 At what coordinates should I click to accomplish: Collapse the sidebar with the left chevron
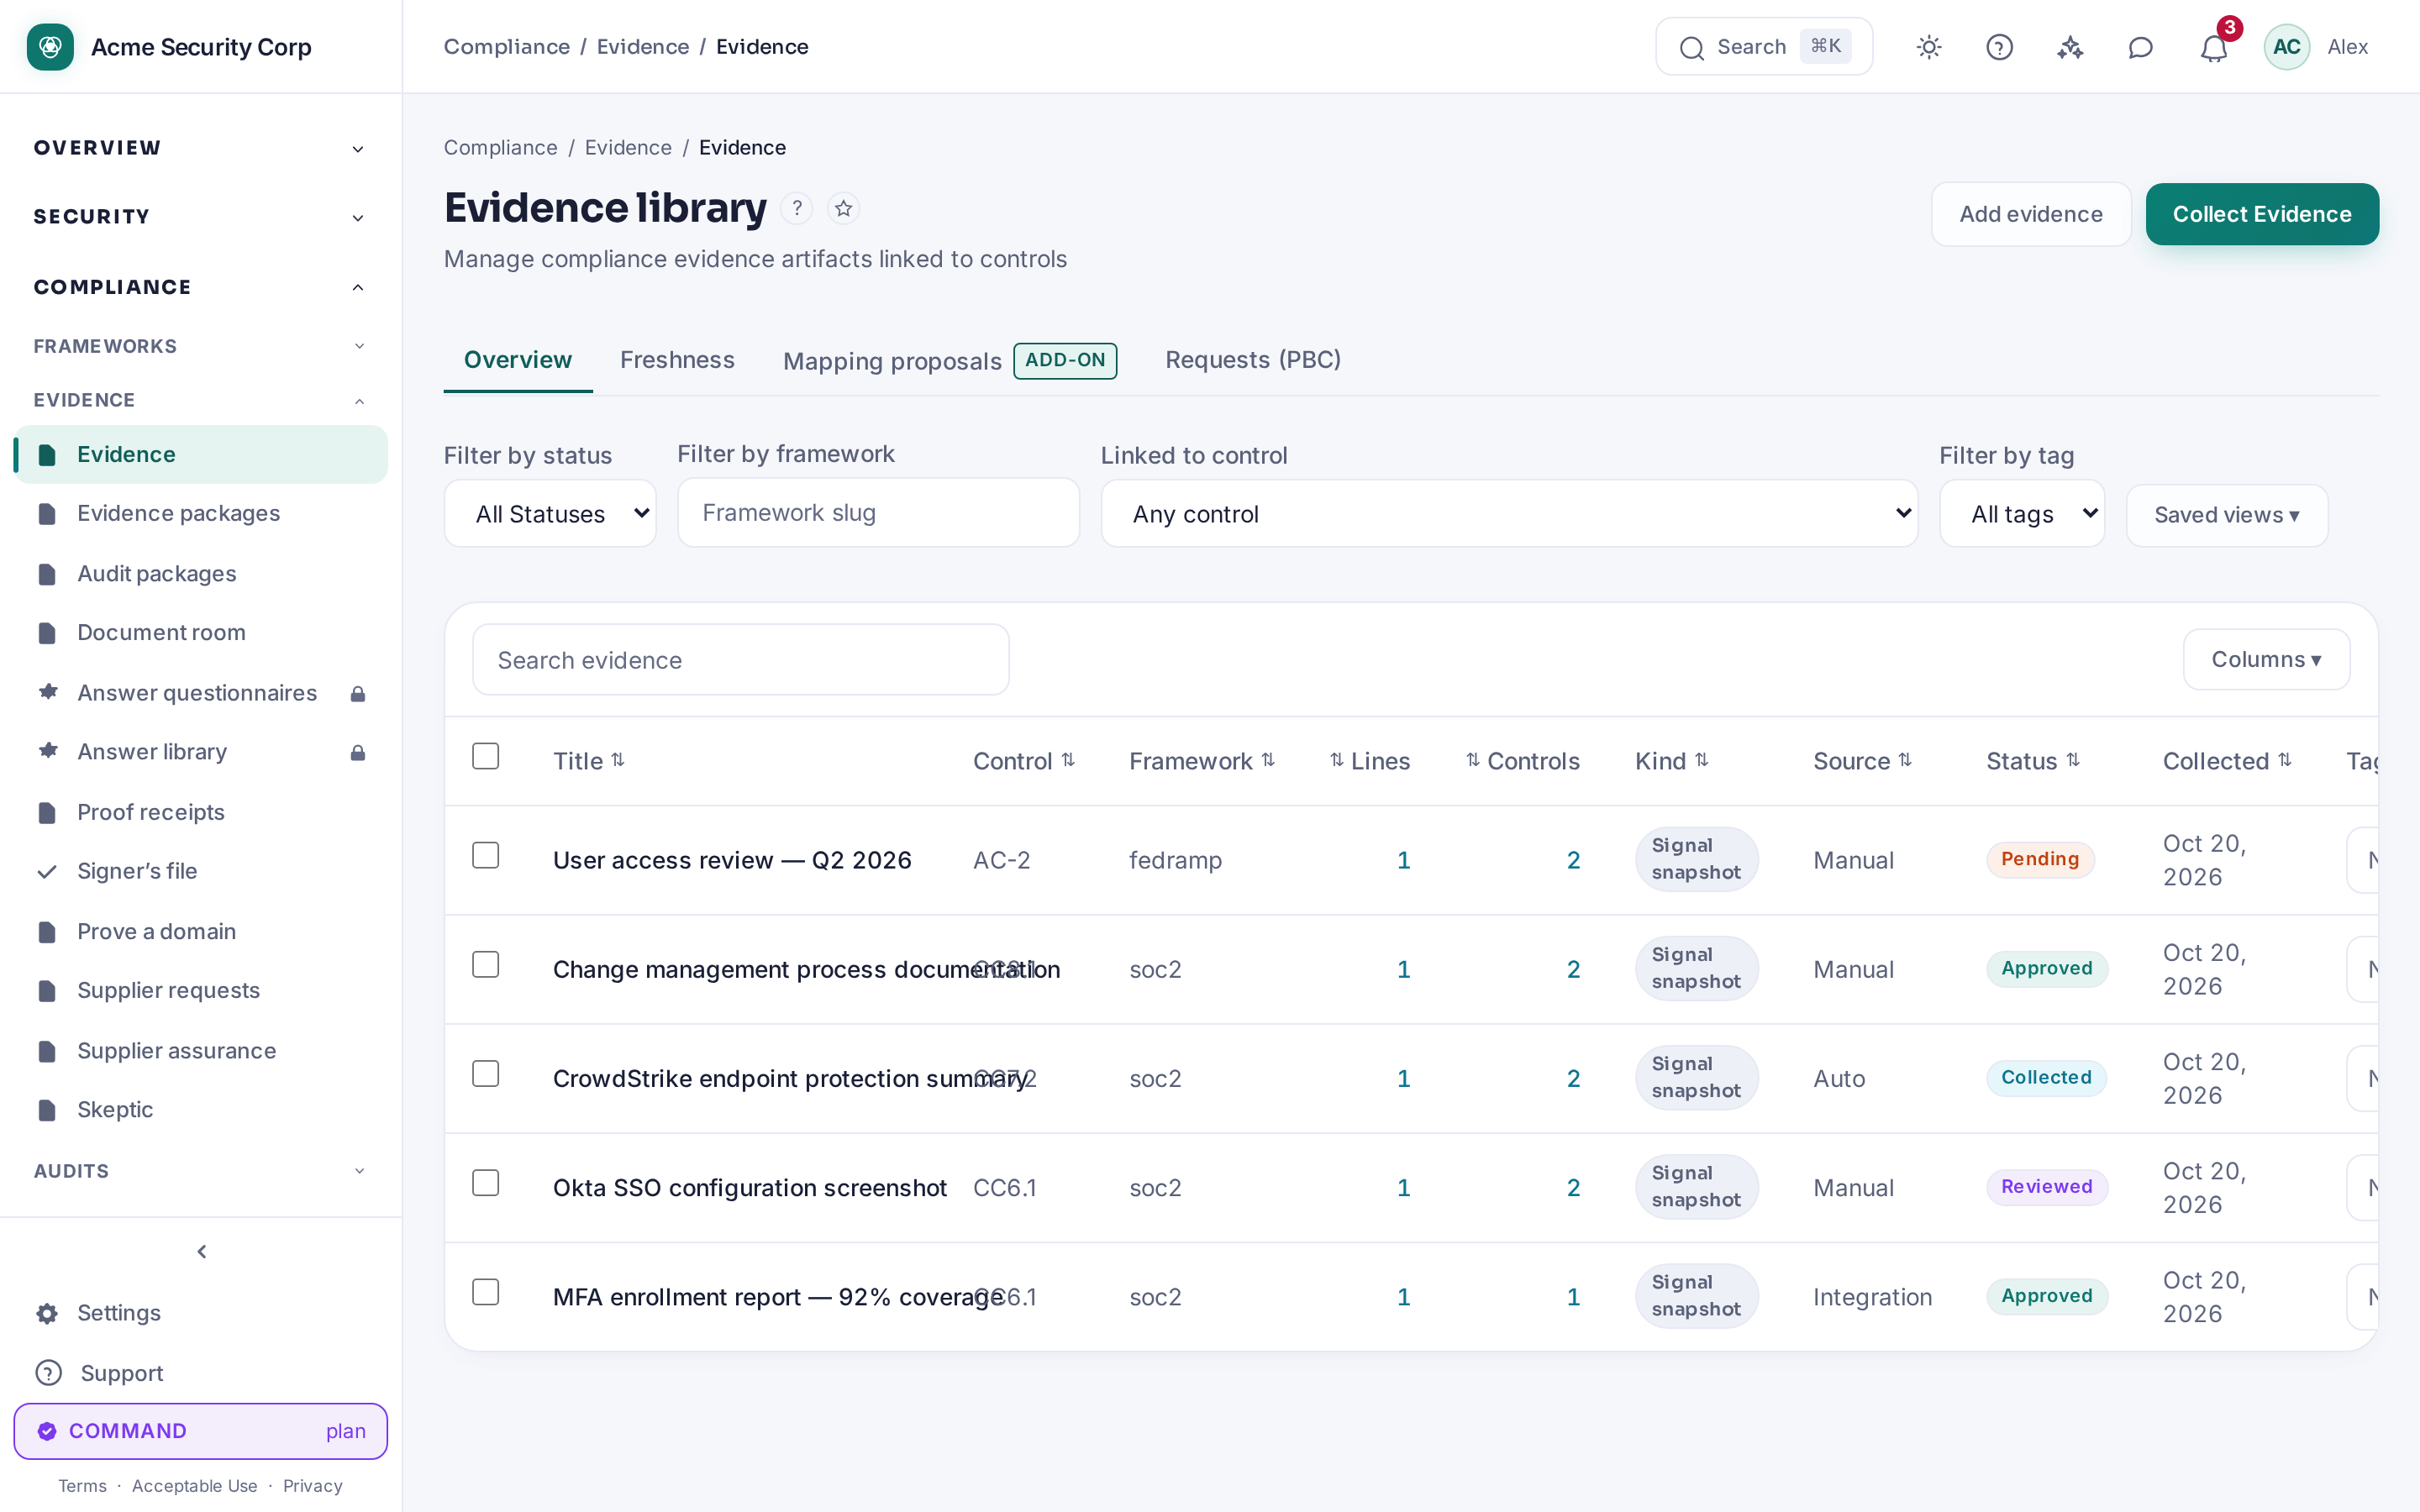click(x=202, y=1251)
